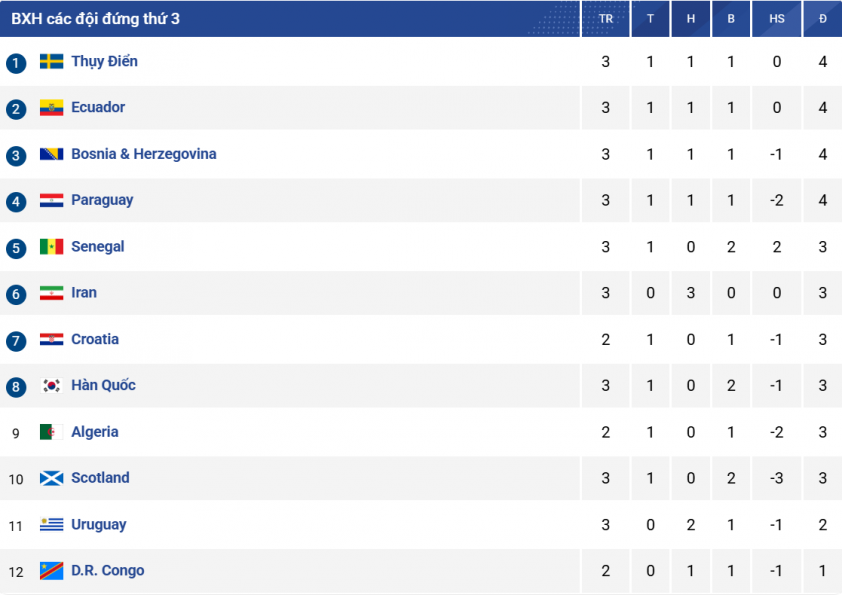Click the Scotland flag icon
Viewport: 842px width, 595px height.
tap(52, 478)
